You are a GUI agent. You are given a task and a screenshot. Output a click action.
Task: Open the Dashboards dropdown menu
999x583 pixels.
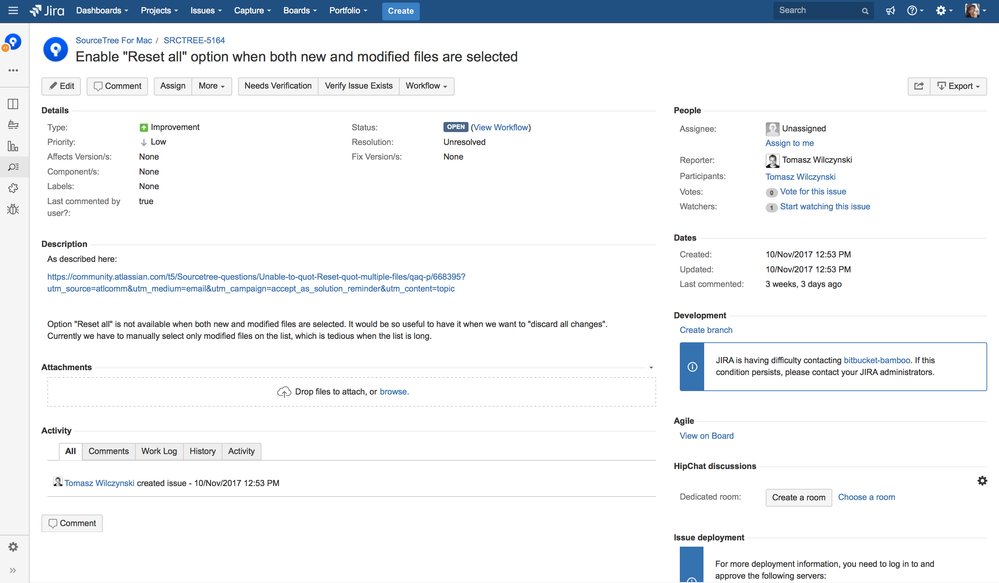[102, 11]
